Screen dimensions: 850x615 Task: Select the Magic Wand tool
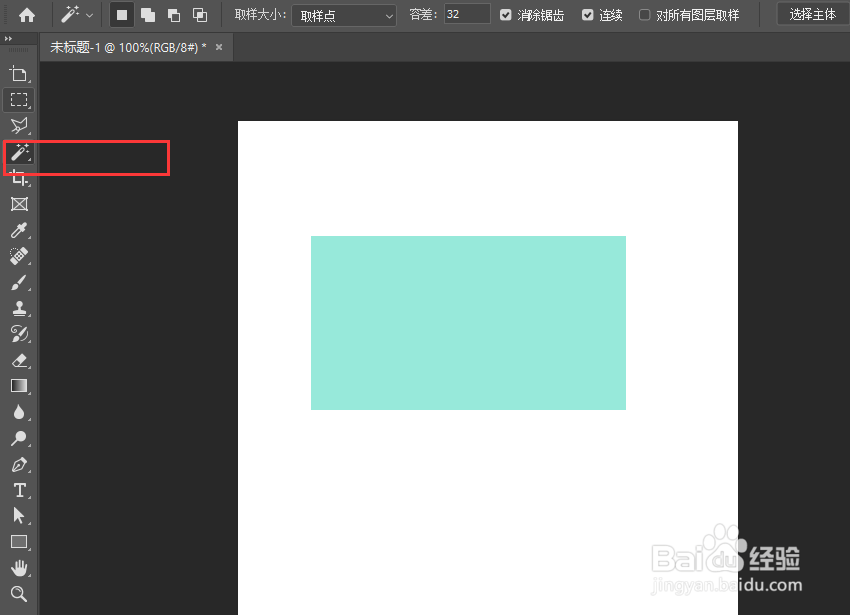pyautogui.click(x=20, y=152)
